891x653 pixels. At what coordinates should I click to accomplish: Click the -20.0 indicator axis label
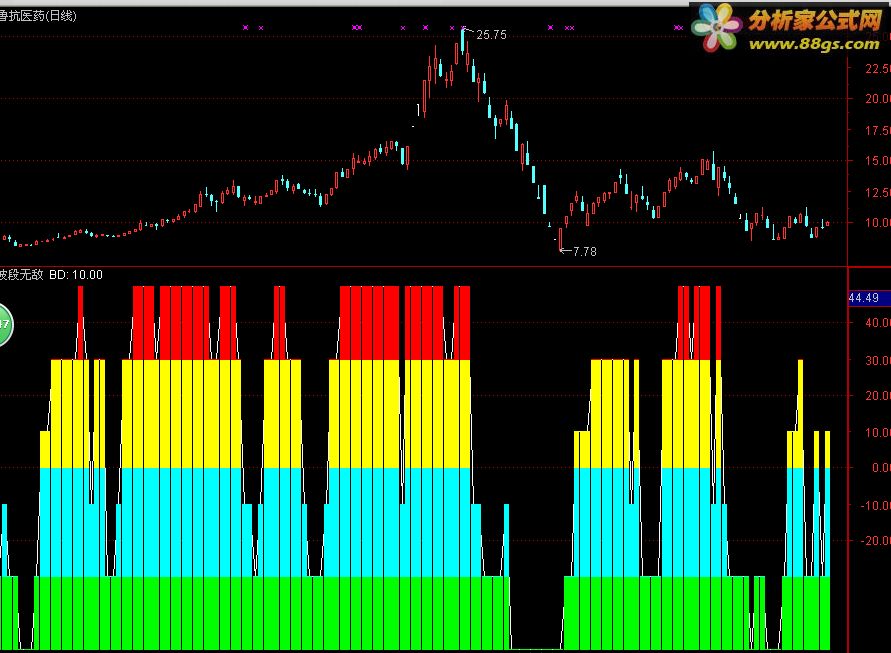(x=876, y=540)
